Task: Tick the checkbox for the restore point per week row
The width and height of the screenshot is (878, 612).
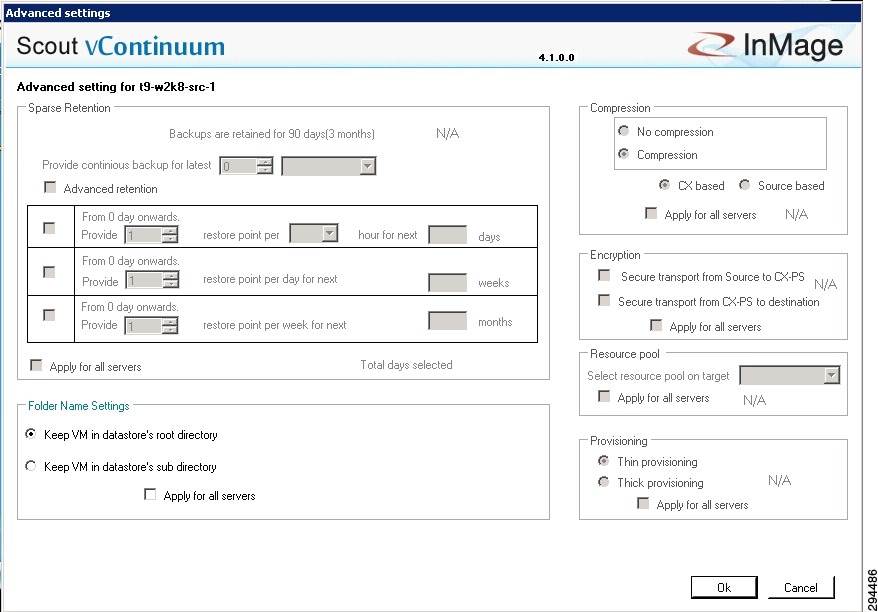Action: pos(49,315)
